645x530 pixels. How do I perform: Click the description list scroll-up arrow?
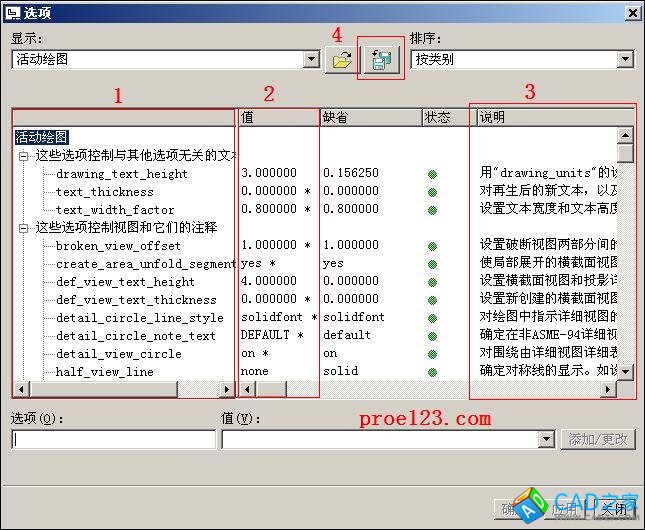coord(625,136)
